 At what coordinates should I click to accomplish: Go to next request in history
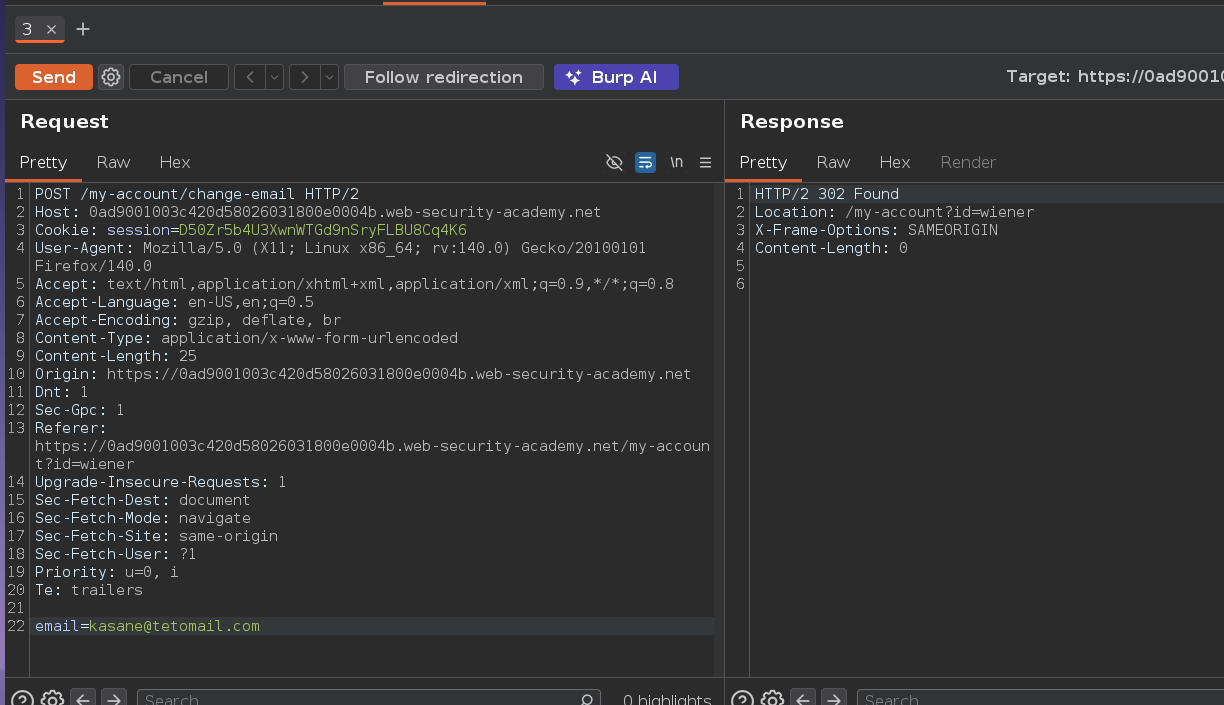coord(304,77)
